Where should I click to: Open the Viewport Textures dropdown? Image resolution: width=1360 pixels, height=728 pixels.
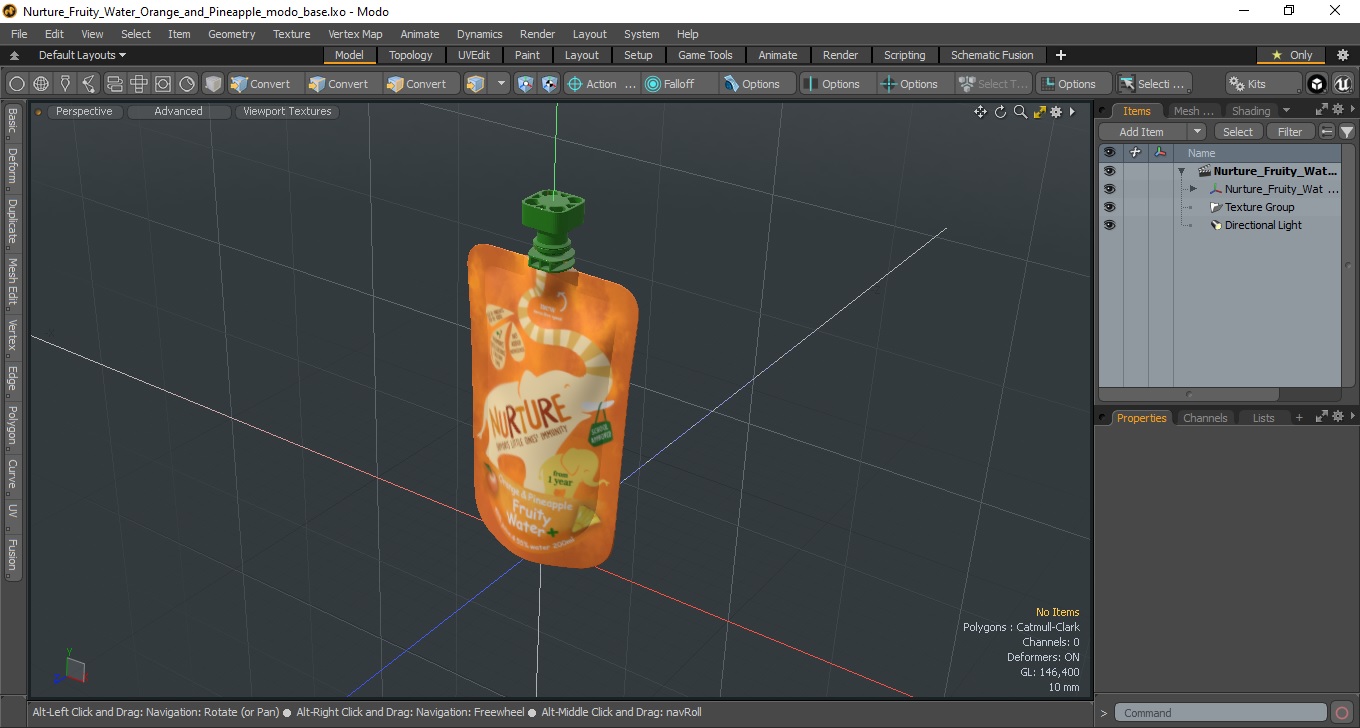(287, 112)
